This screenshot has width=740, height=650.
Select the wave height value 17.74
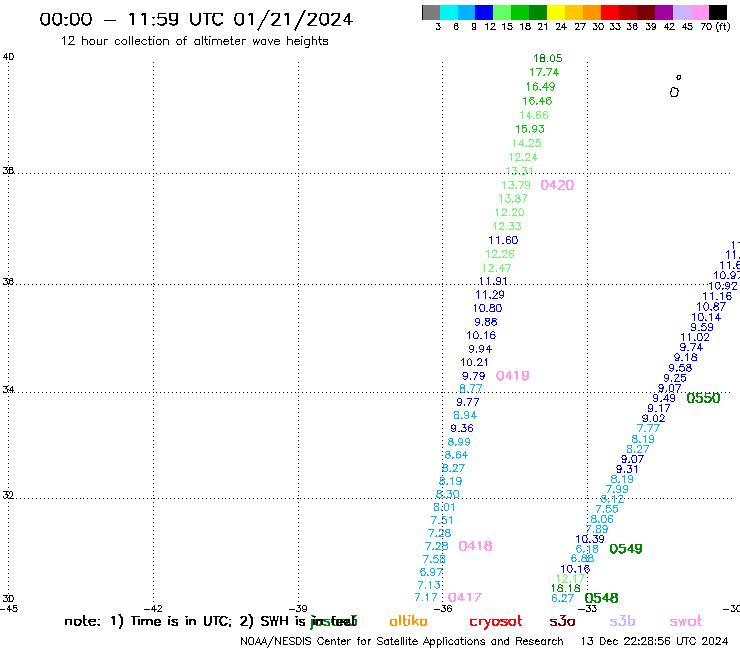pyautogui.click(x=544, y=72)
